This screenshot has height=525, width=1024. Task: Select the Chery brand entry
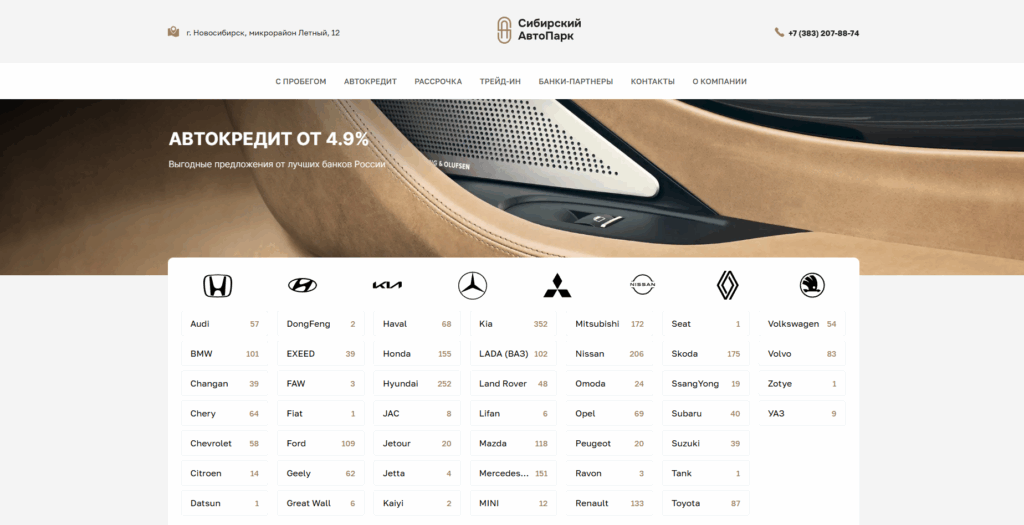225,414
